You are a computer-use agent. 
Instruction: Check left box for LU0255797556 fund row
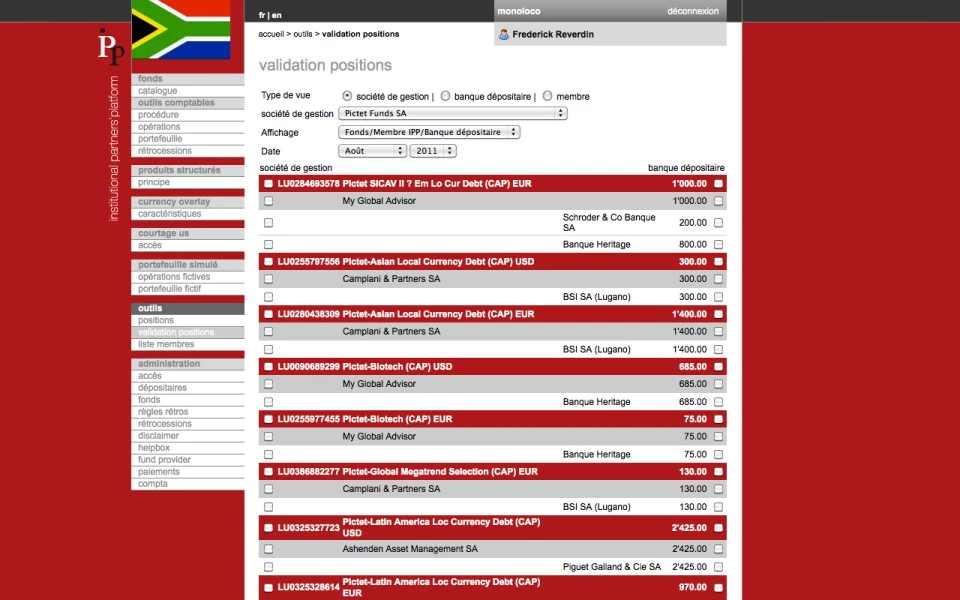(x=268, y=261)
